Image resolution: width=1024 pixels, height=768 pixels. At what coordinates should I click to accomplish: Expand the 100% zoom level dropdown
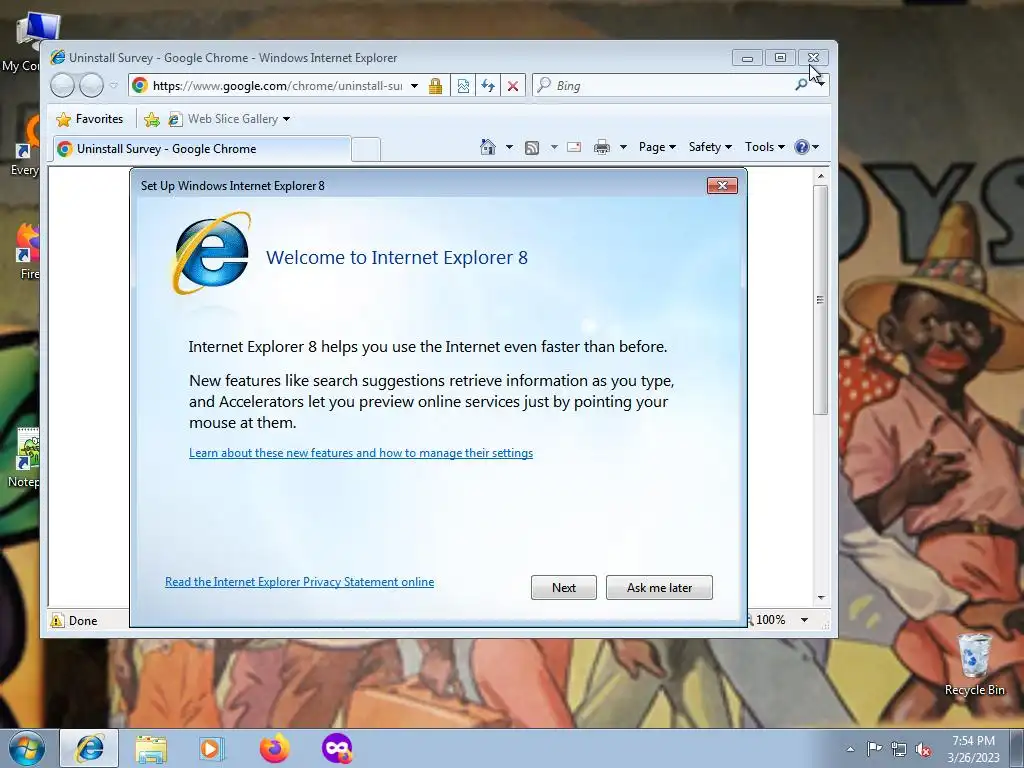(805, 620)
